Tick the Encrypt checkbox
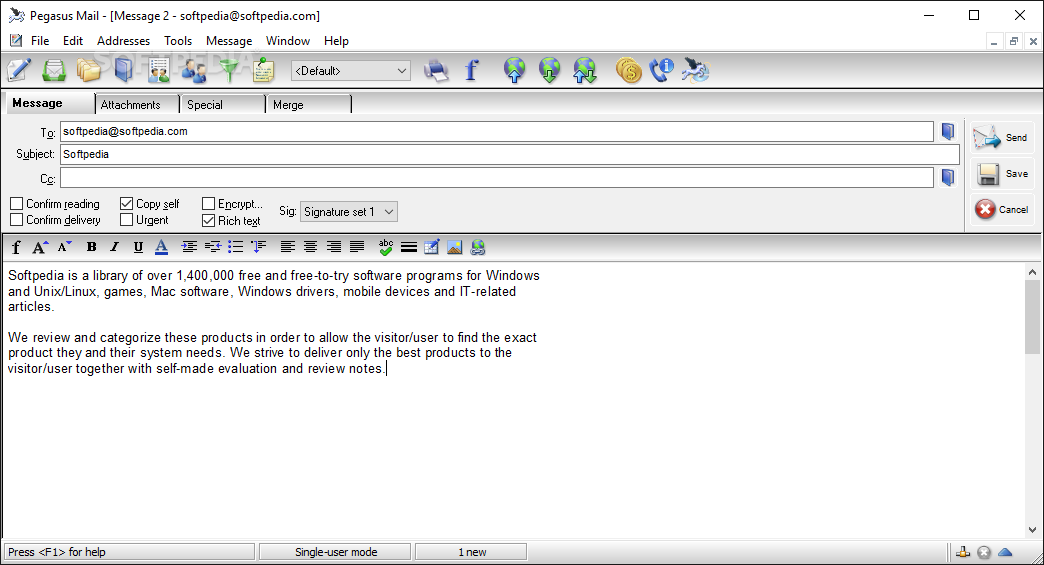 [208, 204]
